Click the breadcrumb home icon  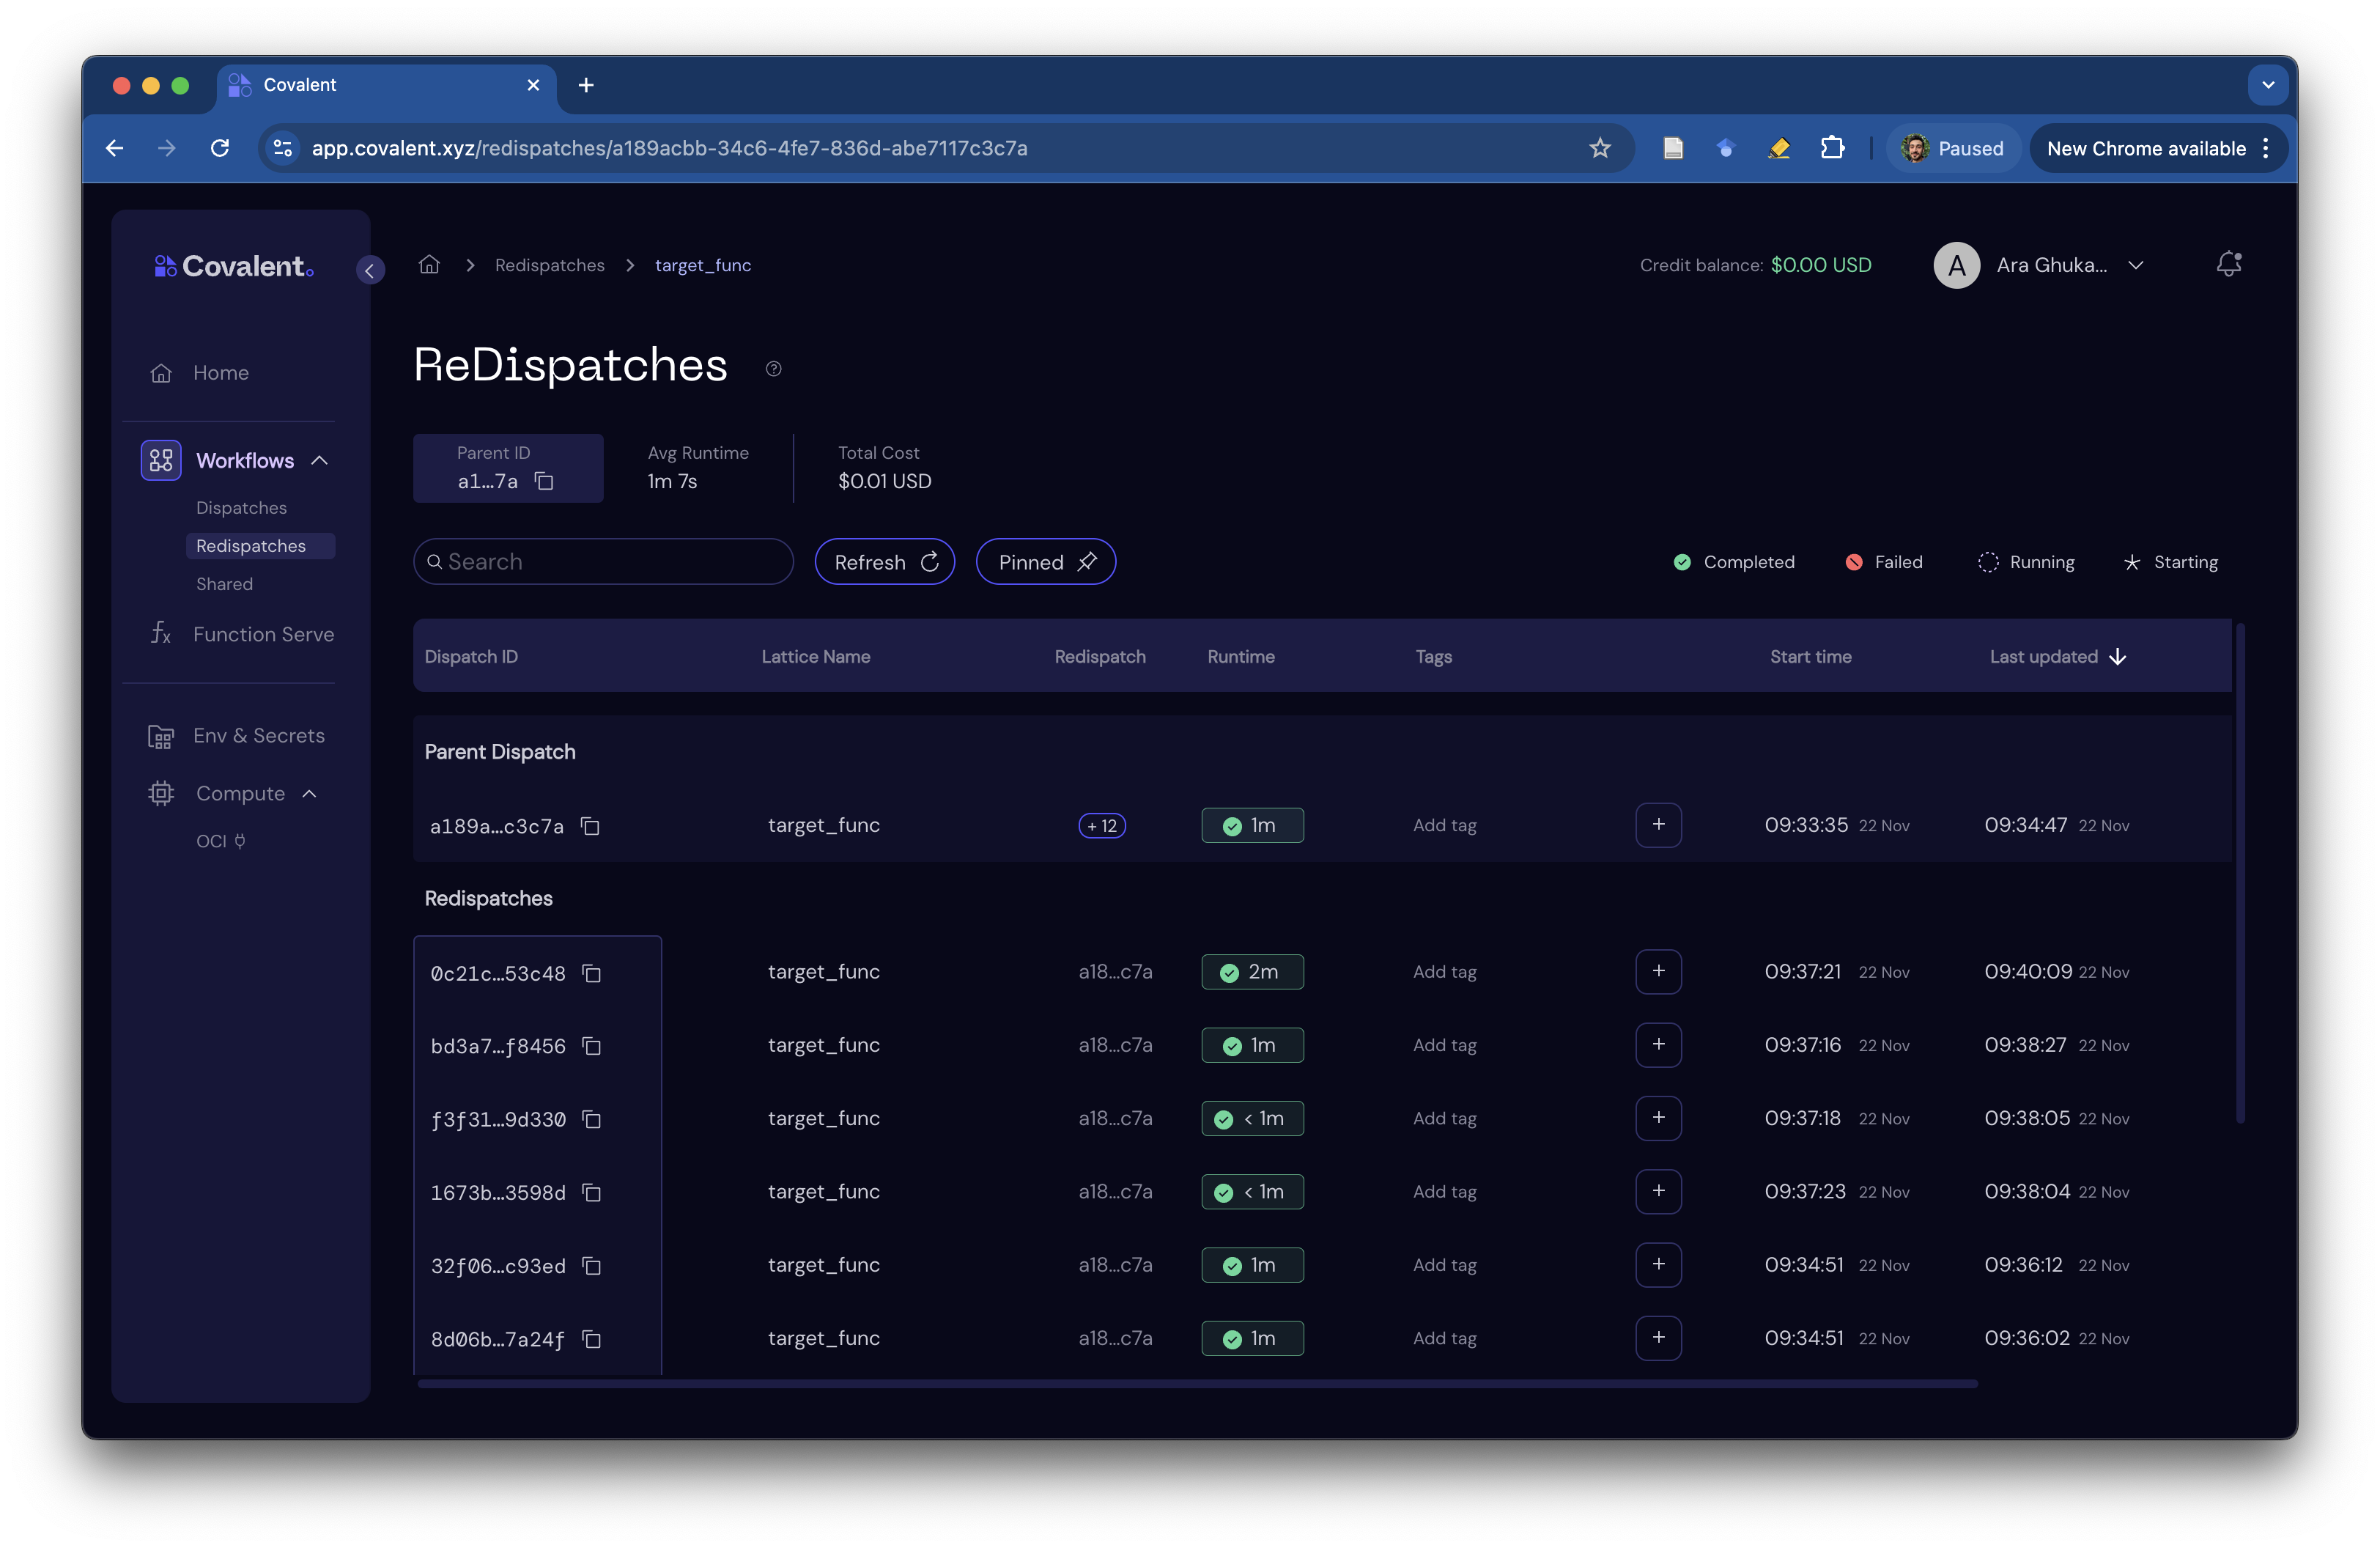click(429, 264)
